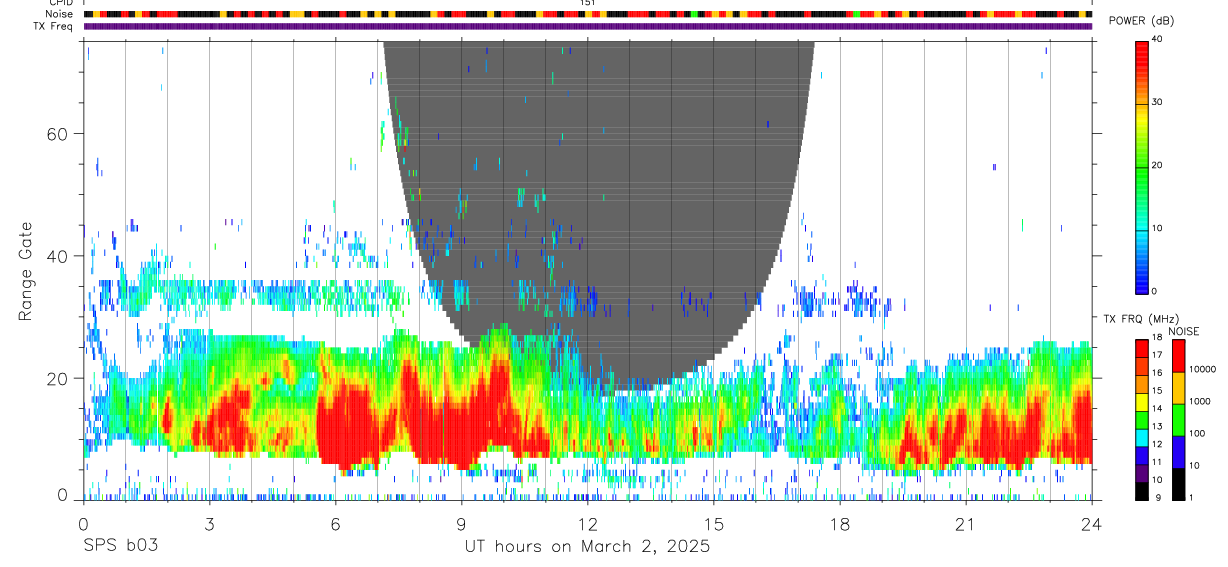
Task: Pick yellow segment of NOISE colorbar
Action: (x=1179, y=388)
